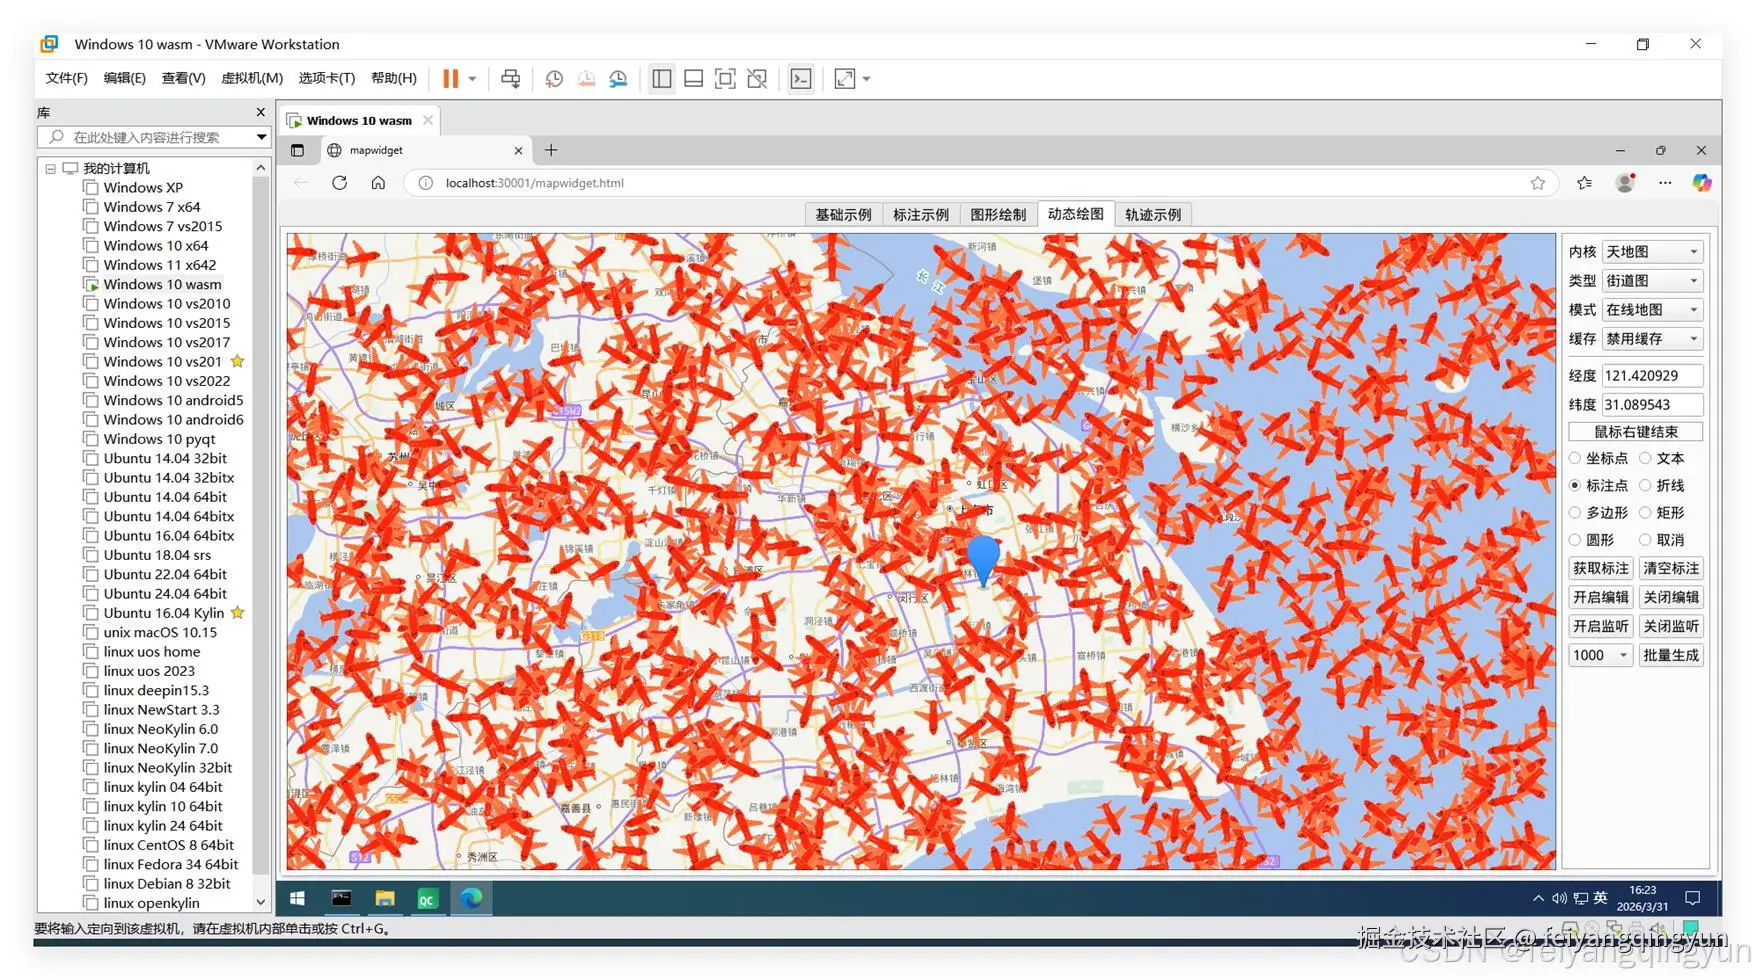Launch Qt Creator from guest taskbar
The height and width of the screenshot is (980, 1756).
427,898
